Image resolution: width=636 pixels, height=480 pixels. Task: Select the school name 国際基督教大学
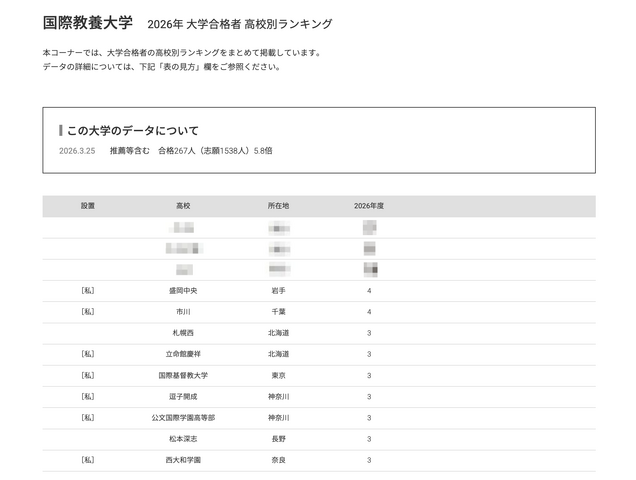tap(183, 375)
